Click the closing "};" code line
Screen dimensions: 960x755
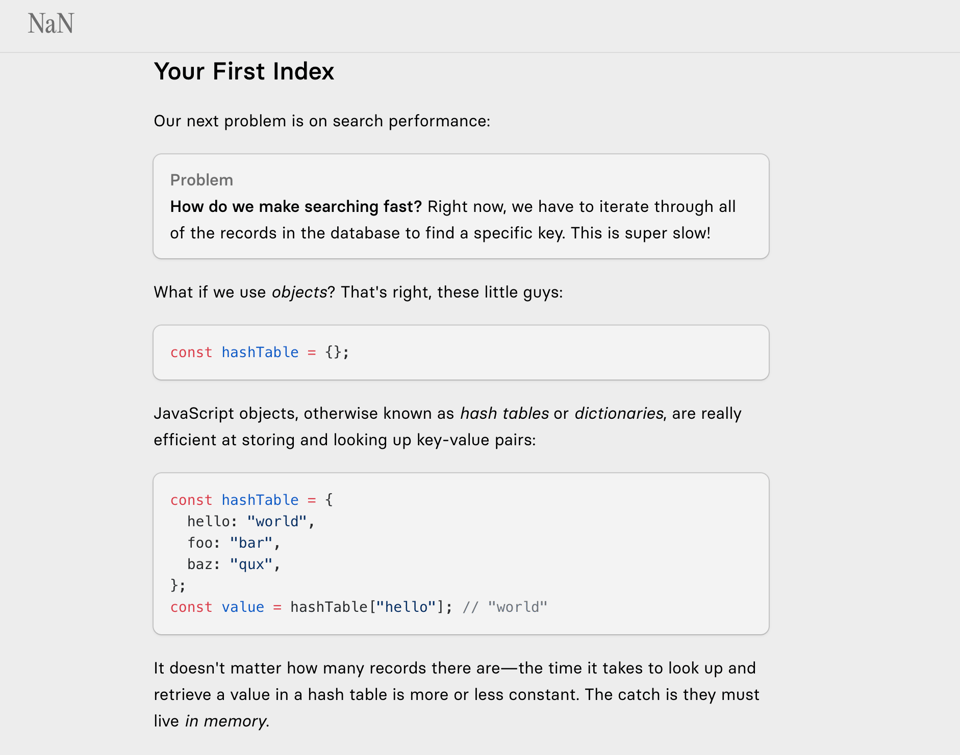[178, 585]
